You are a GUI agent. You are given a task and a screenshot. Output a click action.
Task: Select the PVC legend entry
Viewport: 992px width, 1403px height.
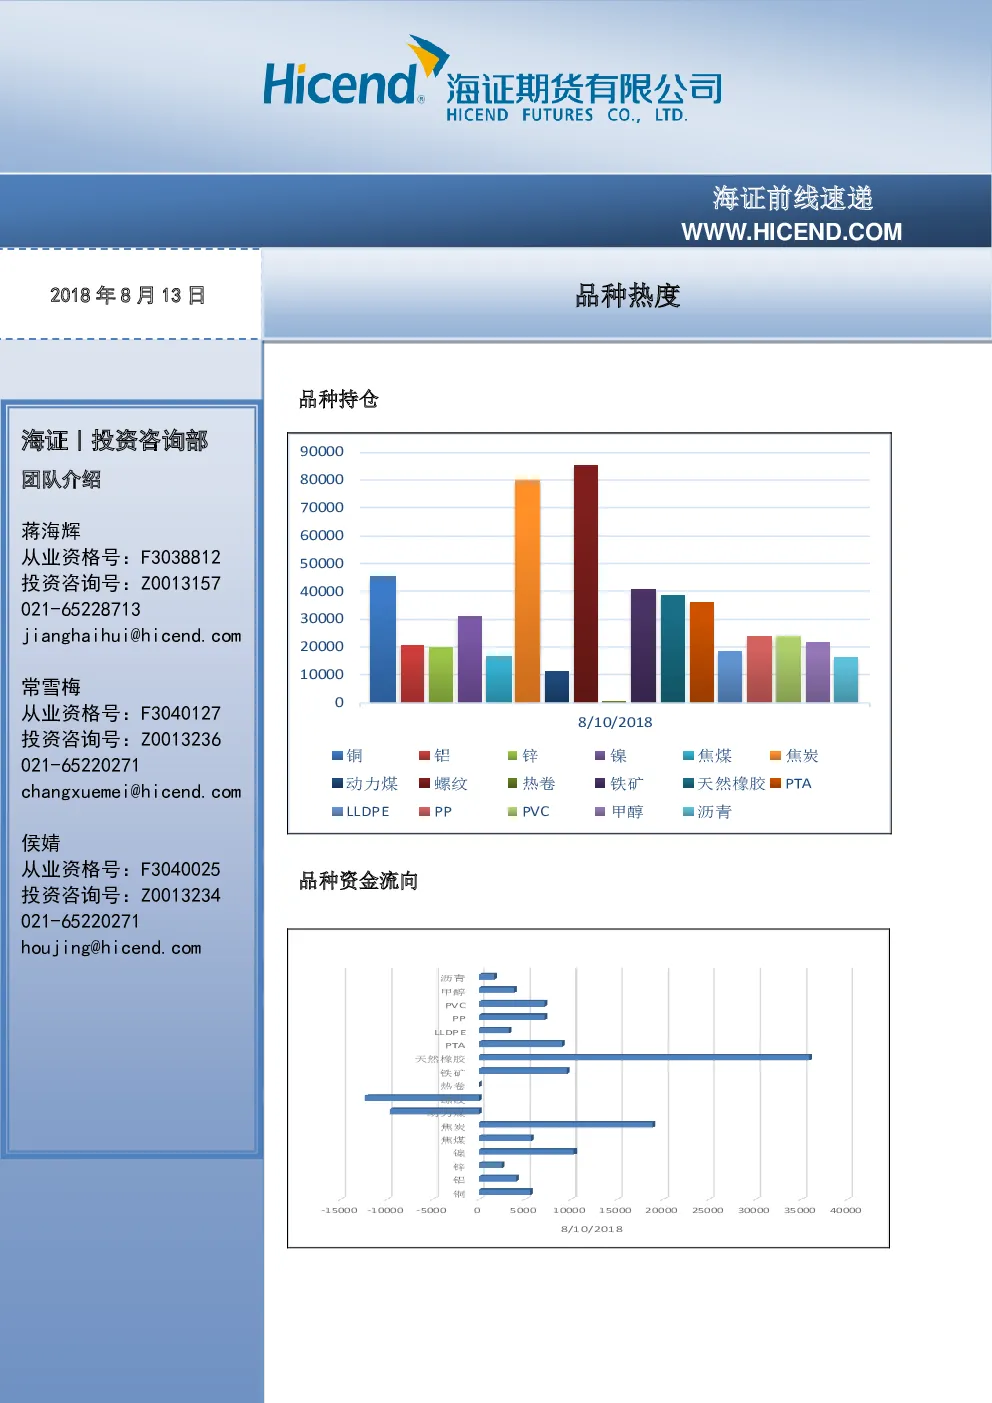pos(528,812)
